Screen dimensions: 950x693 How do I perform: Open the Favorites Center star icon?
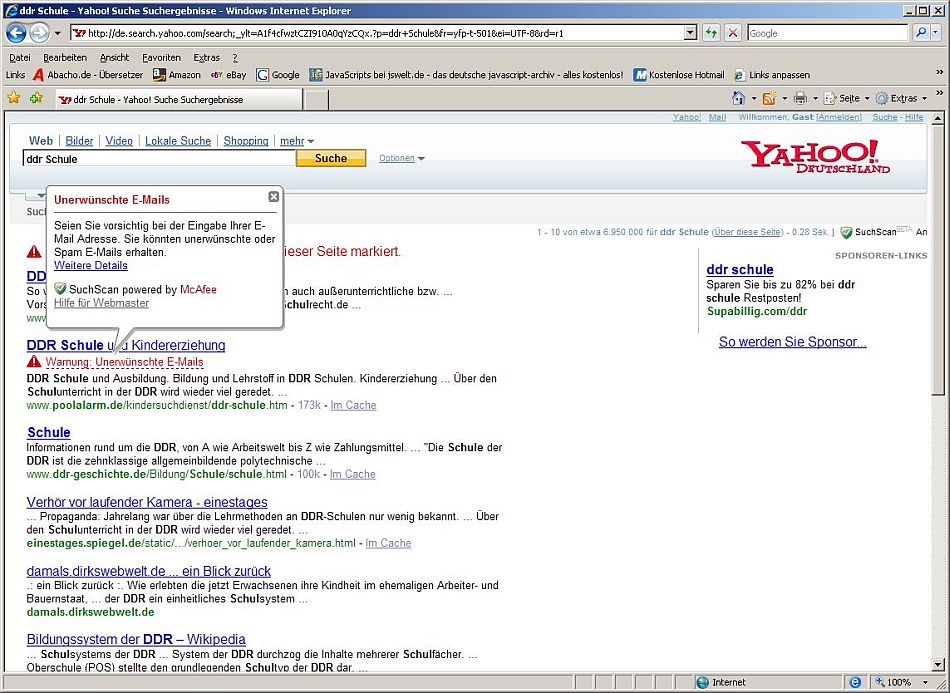tap(13, 98)
